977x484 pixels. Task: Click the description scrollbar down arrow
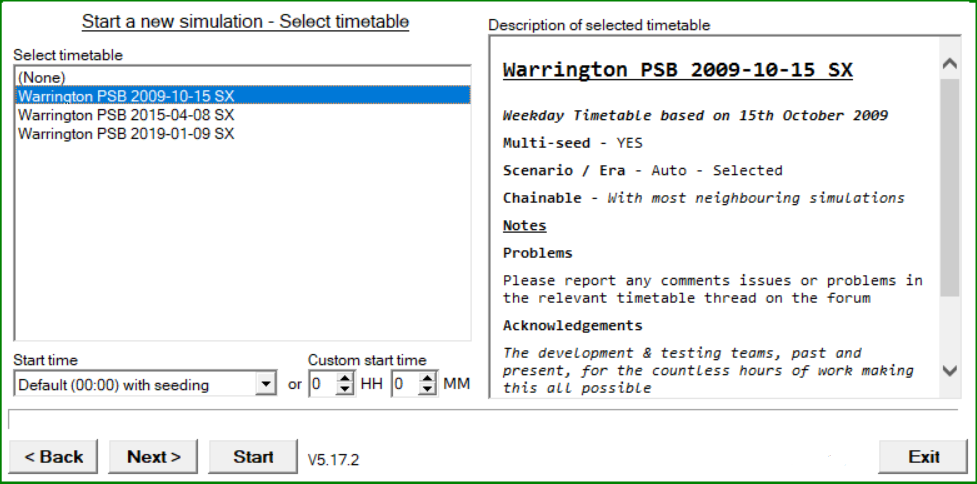point(950,371)
